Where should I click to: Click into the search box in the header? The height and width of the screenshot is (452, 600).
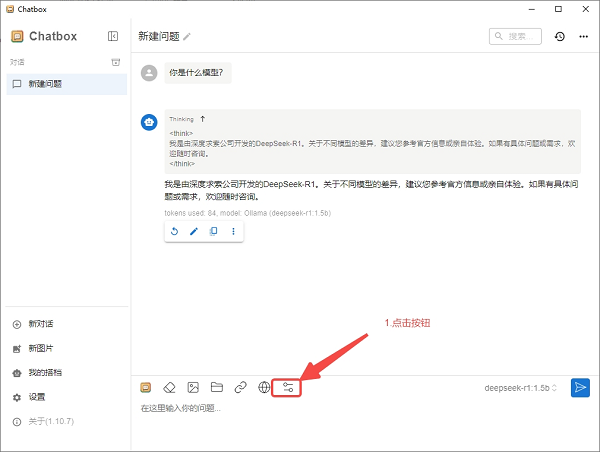tap(515, 36)
